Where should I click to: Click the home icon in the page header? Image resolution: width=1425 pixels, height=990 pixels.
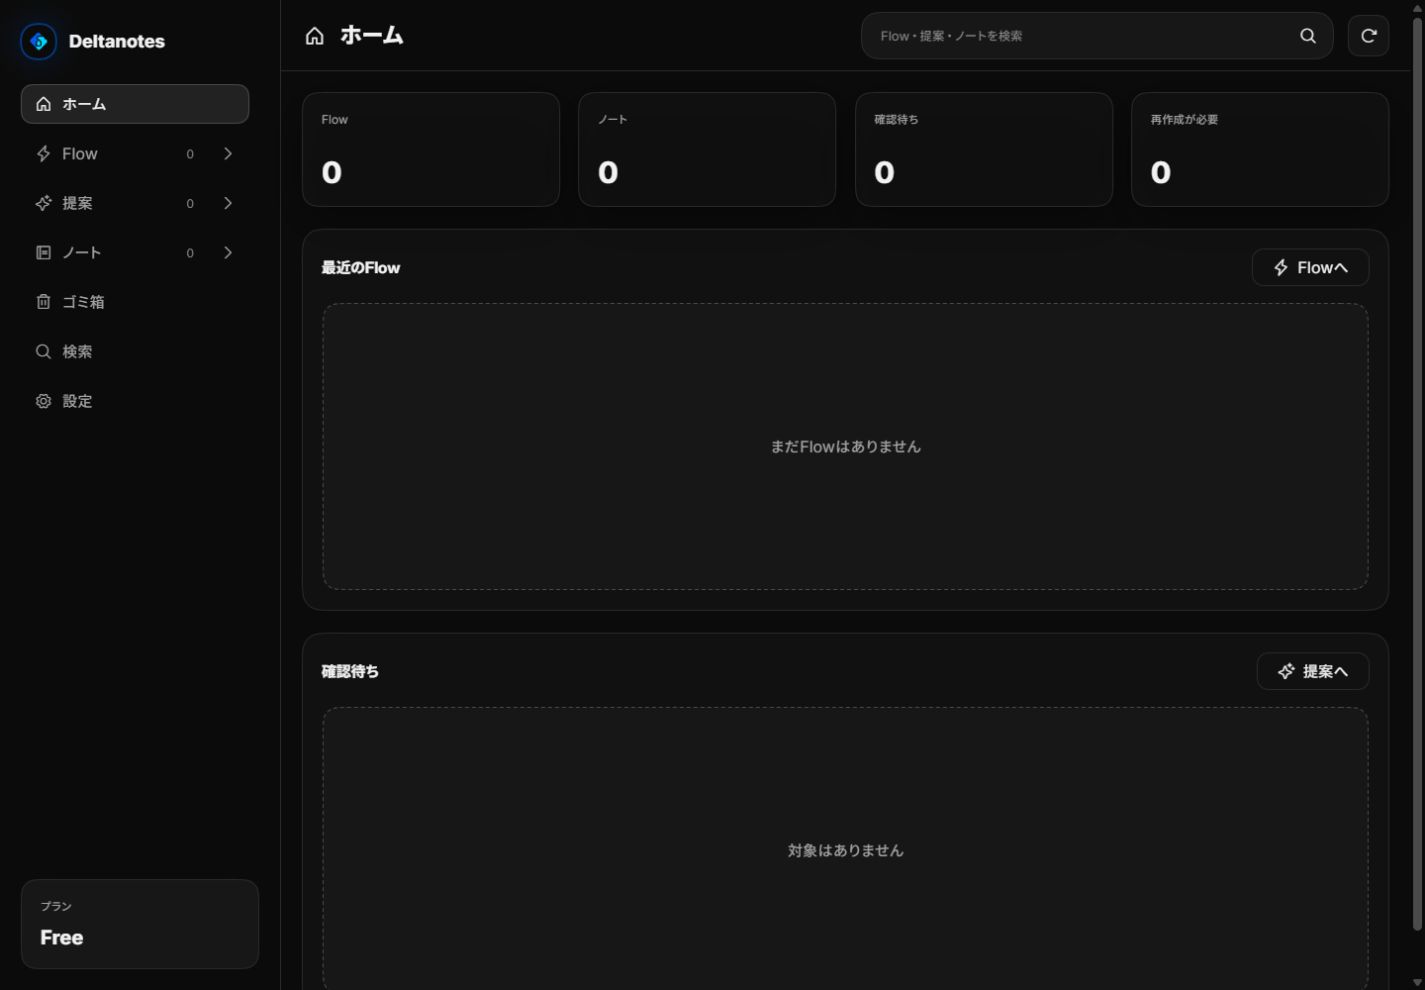click(x=315, y=36)
